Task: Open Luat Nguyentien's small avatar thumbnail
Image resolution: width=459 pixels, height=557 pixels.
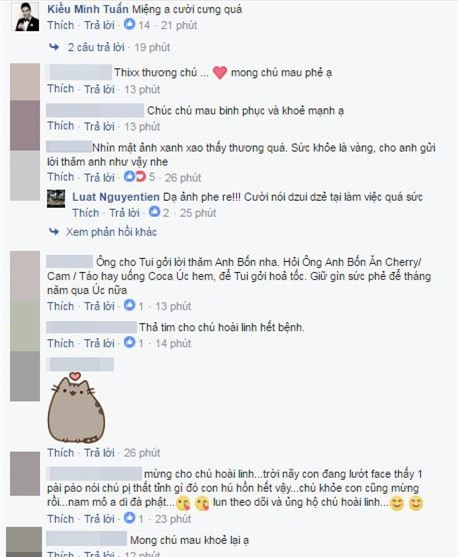Action: [56, 199]
